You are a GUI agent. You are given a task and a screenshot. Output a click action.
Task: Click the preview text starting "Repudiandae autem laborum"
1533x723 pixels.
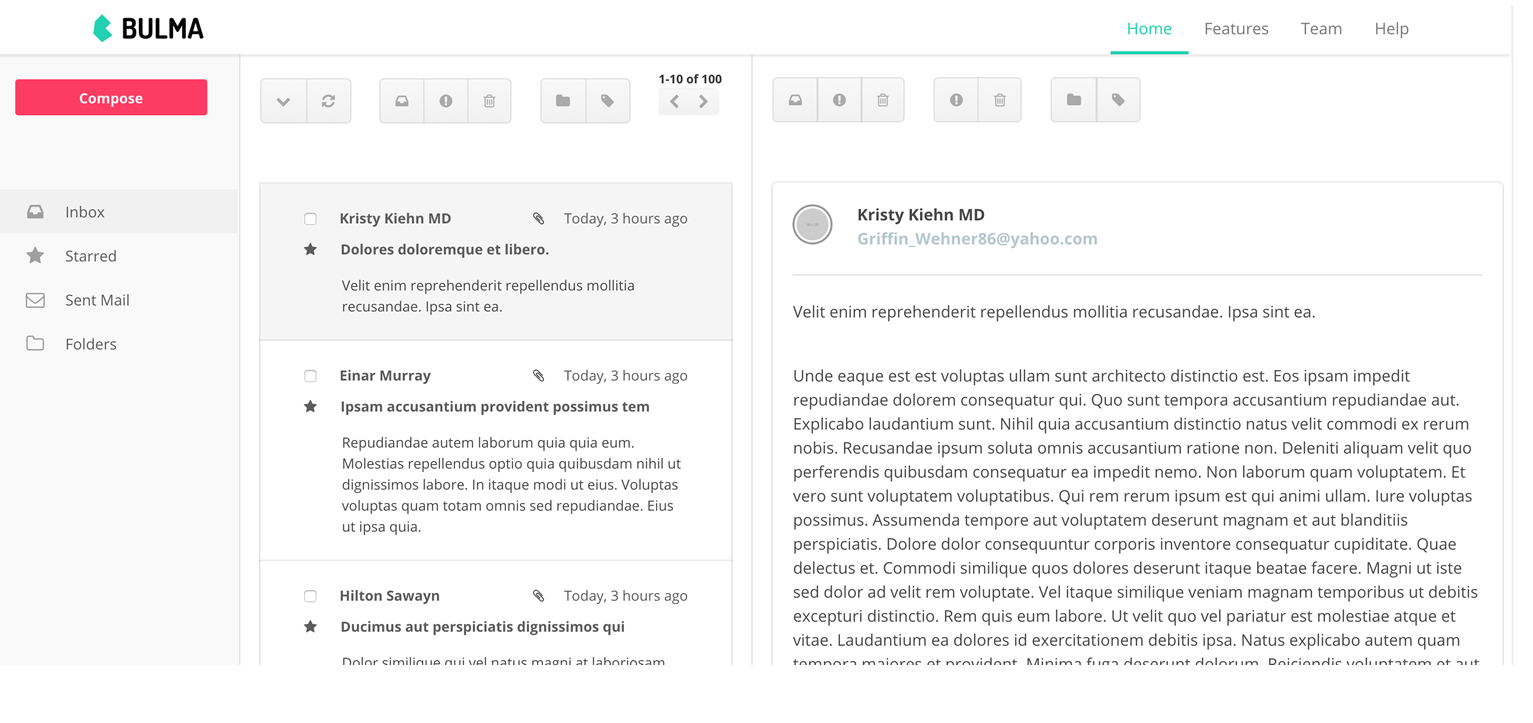click(511, 484)
